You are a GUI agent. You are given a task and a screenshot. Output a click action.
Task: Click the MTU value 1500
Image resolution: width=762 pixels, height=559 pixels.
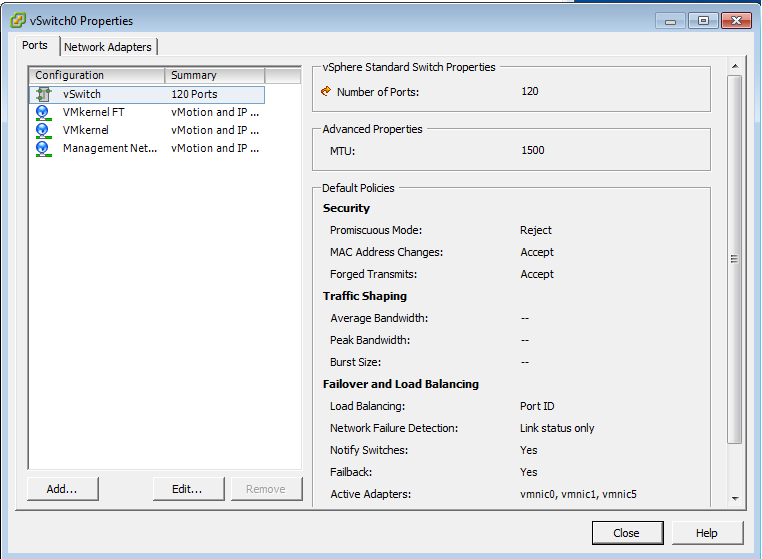click(533, 150)
